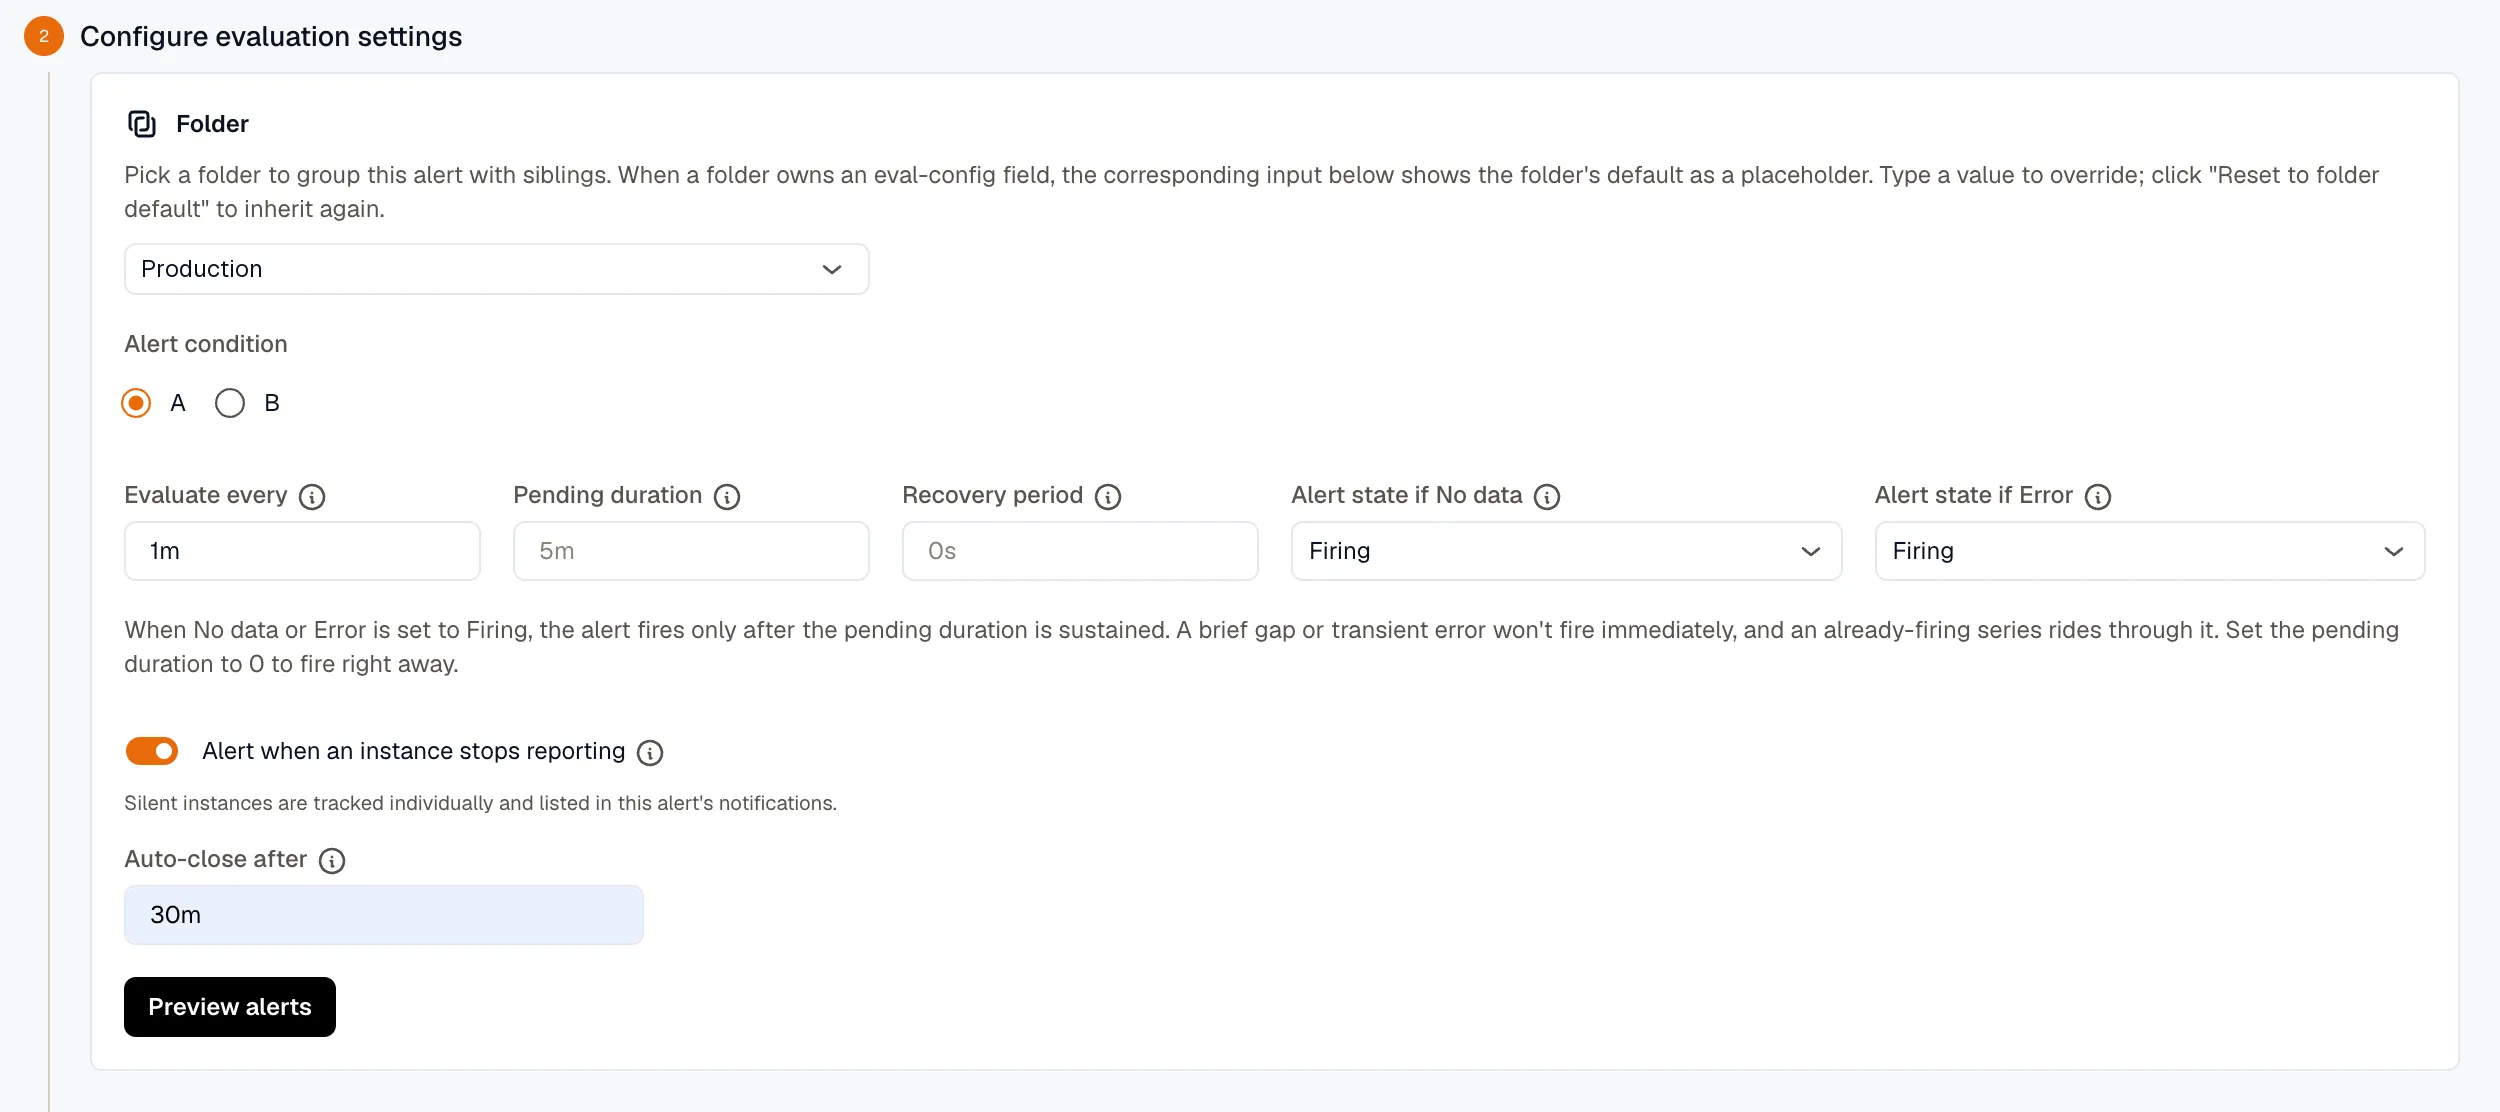Open the Production folder dropdown
This screenshot has width=2500, height=1112.
click(497, 269)
